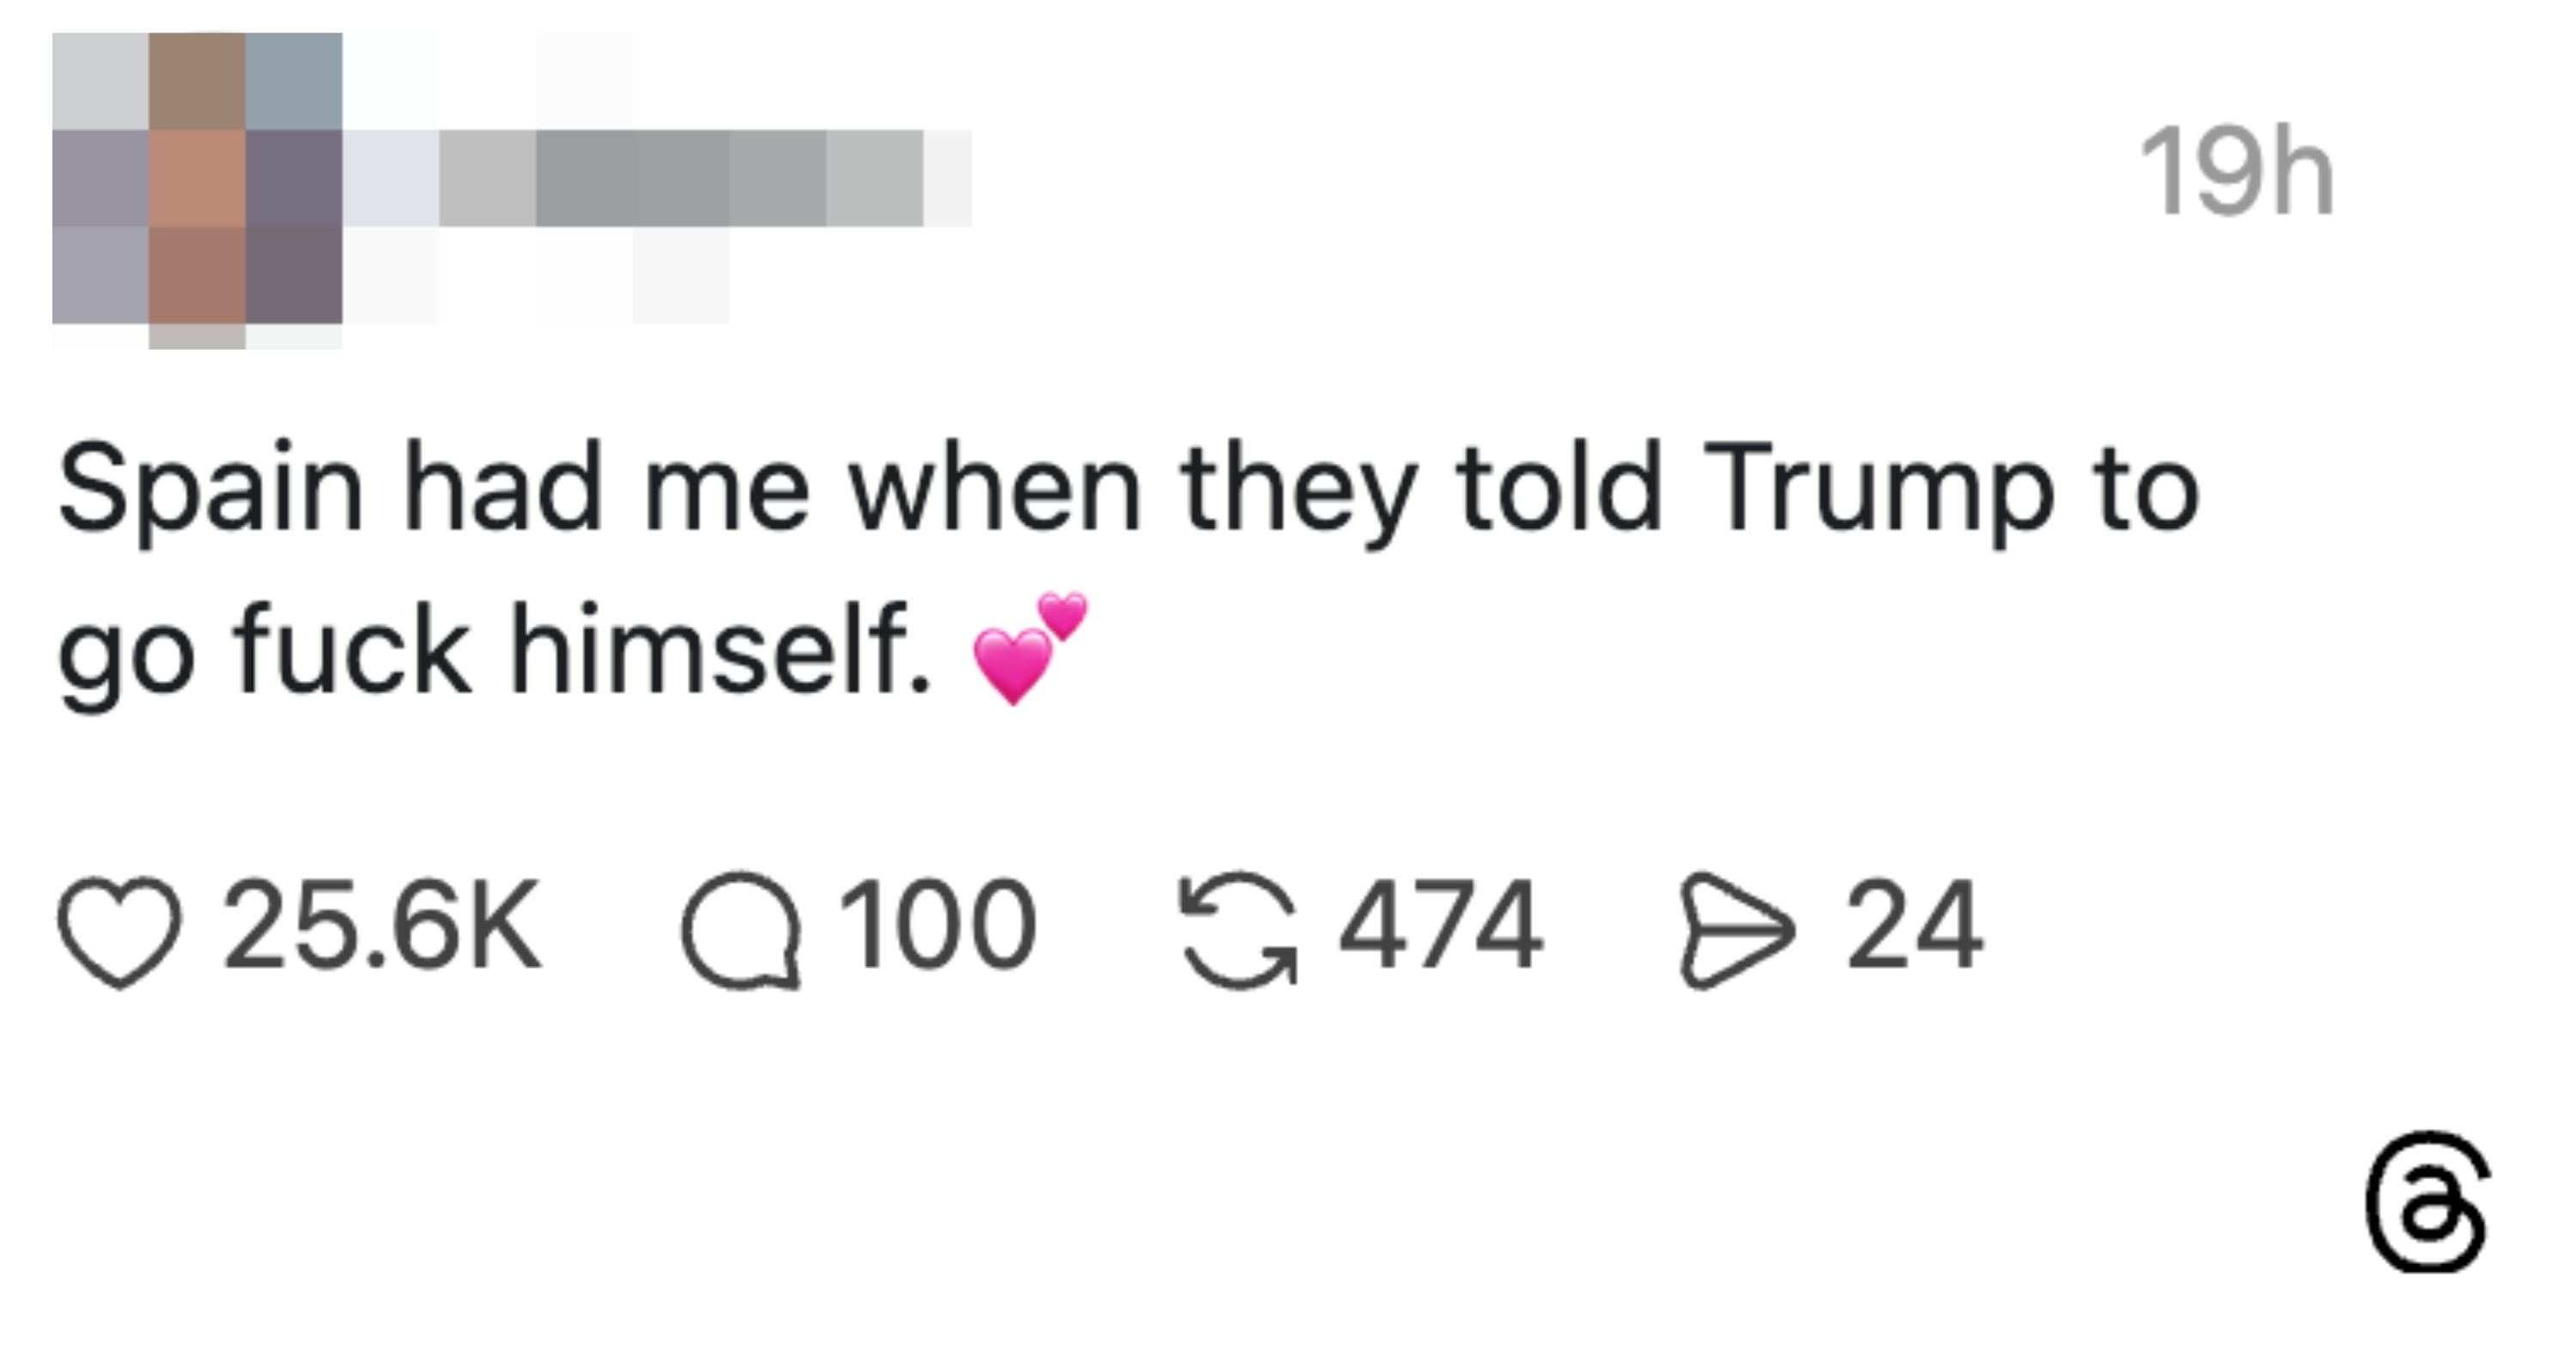View the 474 reposts count
Screen dimensions: 2576x1368
click(x=1441, y=924)
